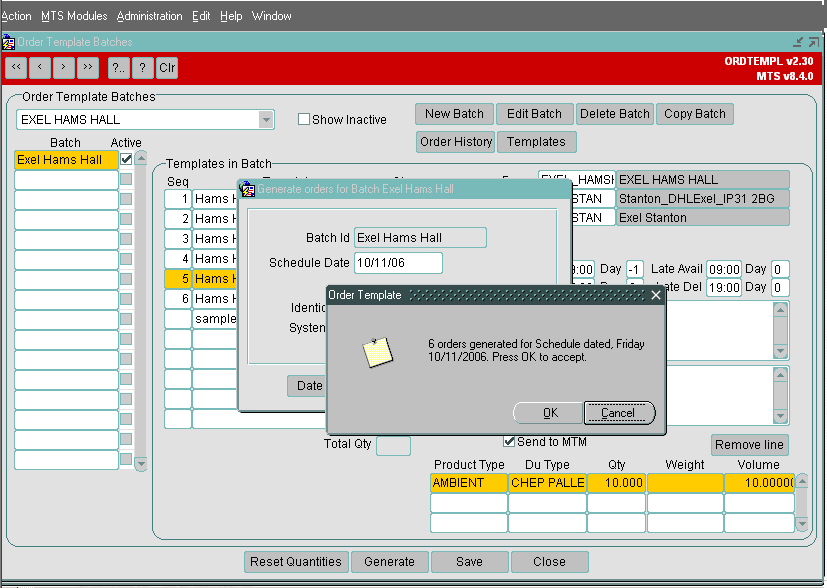
Task: Toggle the Show Inactive checkbox
Action: [x=304, y=119]
